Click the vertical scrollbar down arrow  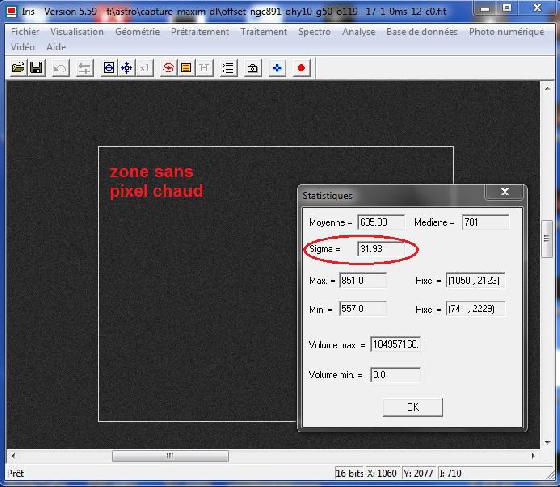(548, 443)
